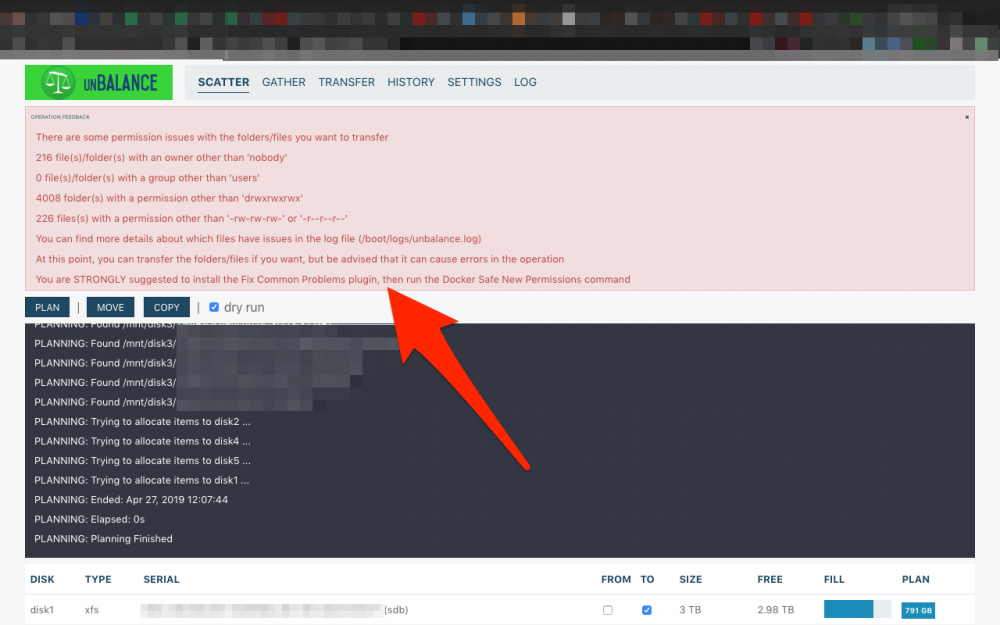The height and width of the screenshot is (625, 1000).
Task: Click 'PLANNING: Trying to allocate items to disk5'
Action: [142, 460]
